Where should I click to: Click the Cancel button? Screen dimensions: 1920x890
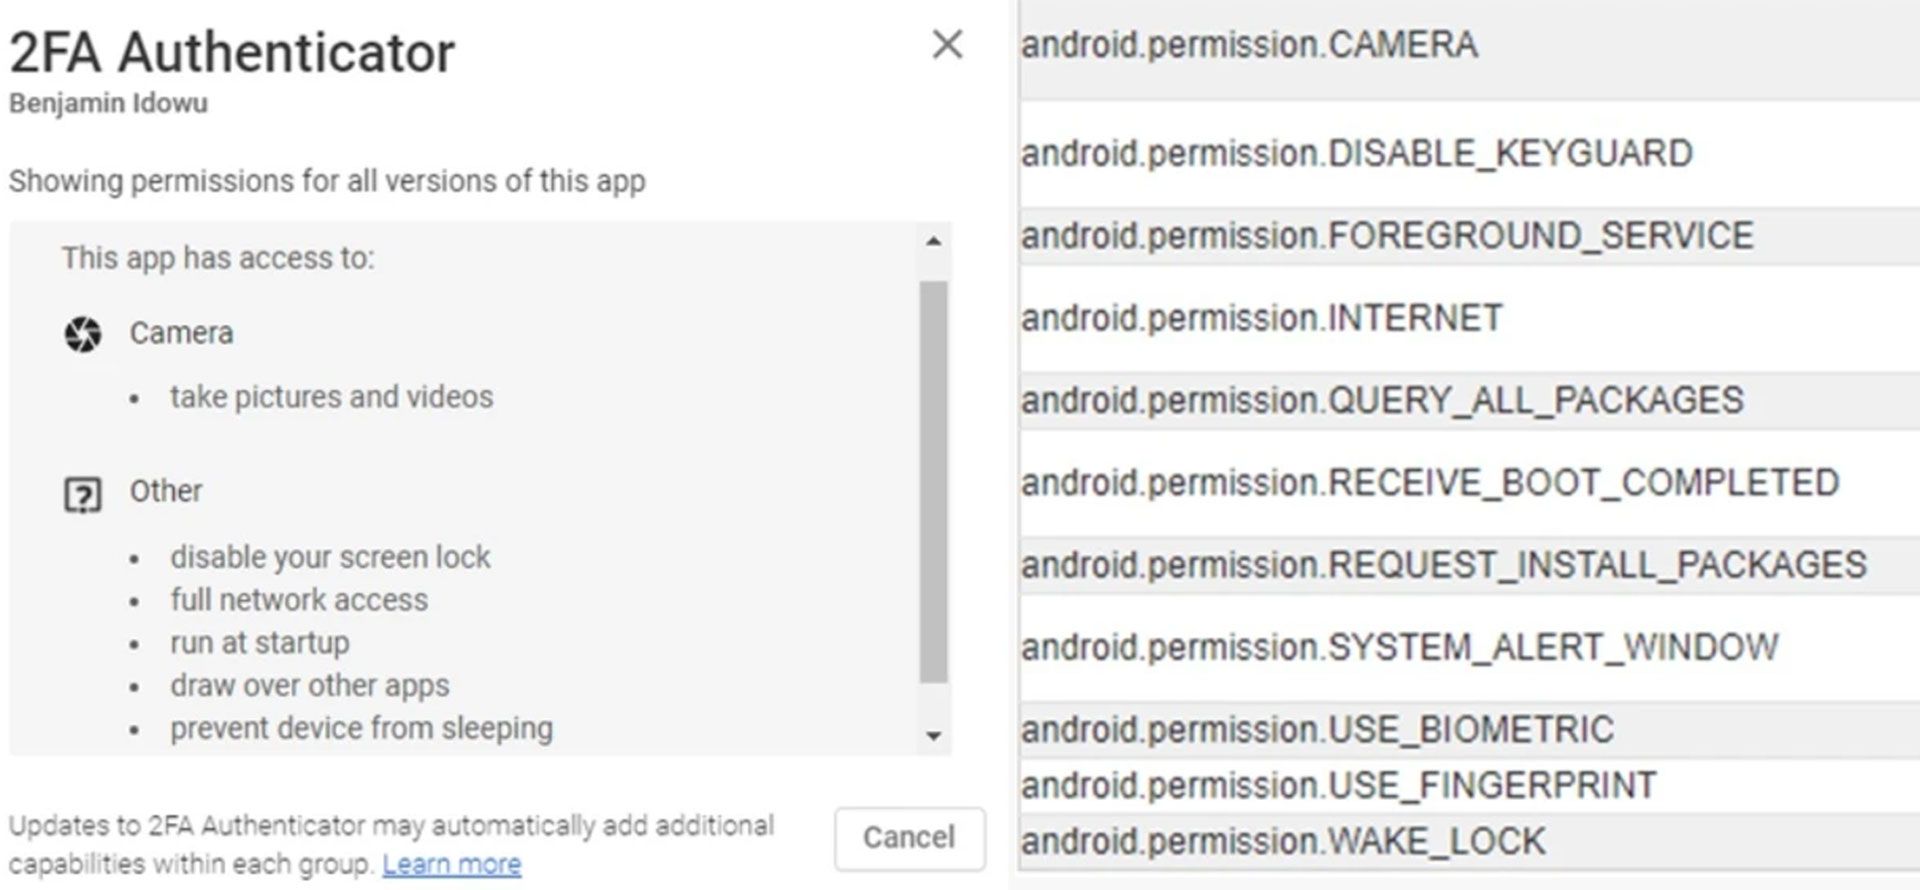click(x=909, y=838)
